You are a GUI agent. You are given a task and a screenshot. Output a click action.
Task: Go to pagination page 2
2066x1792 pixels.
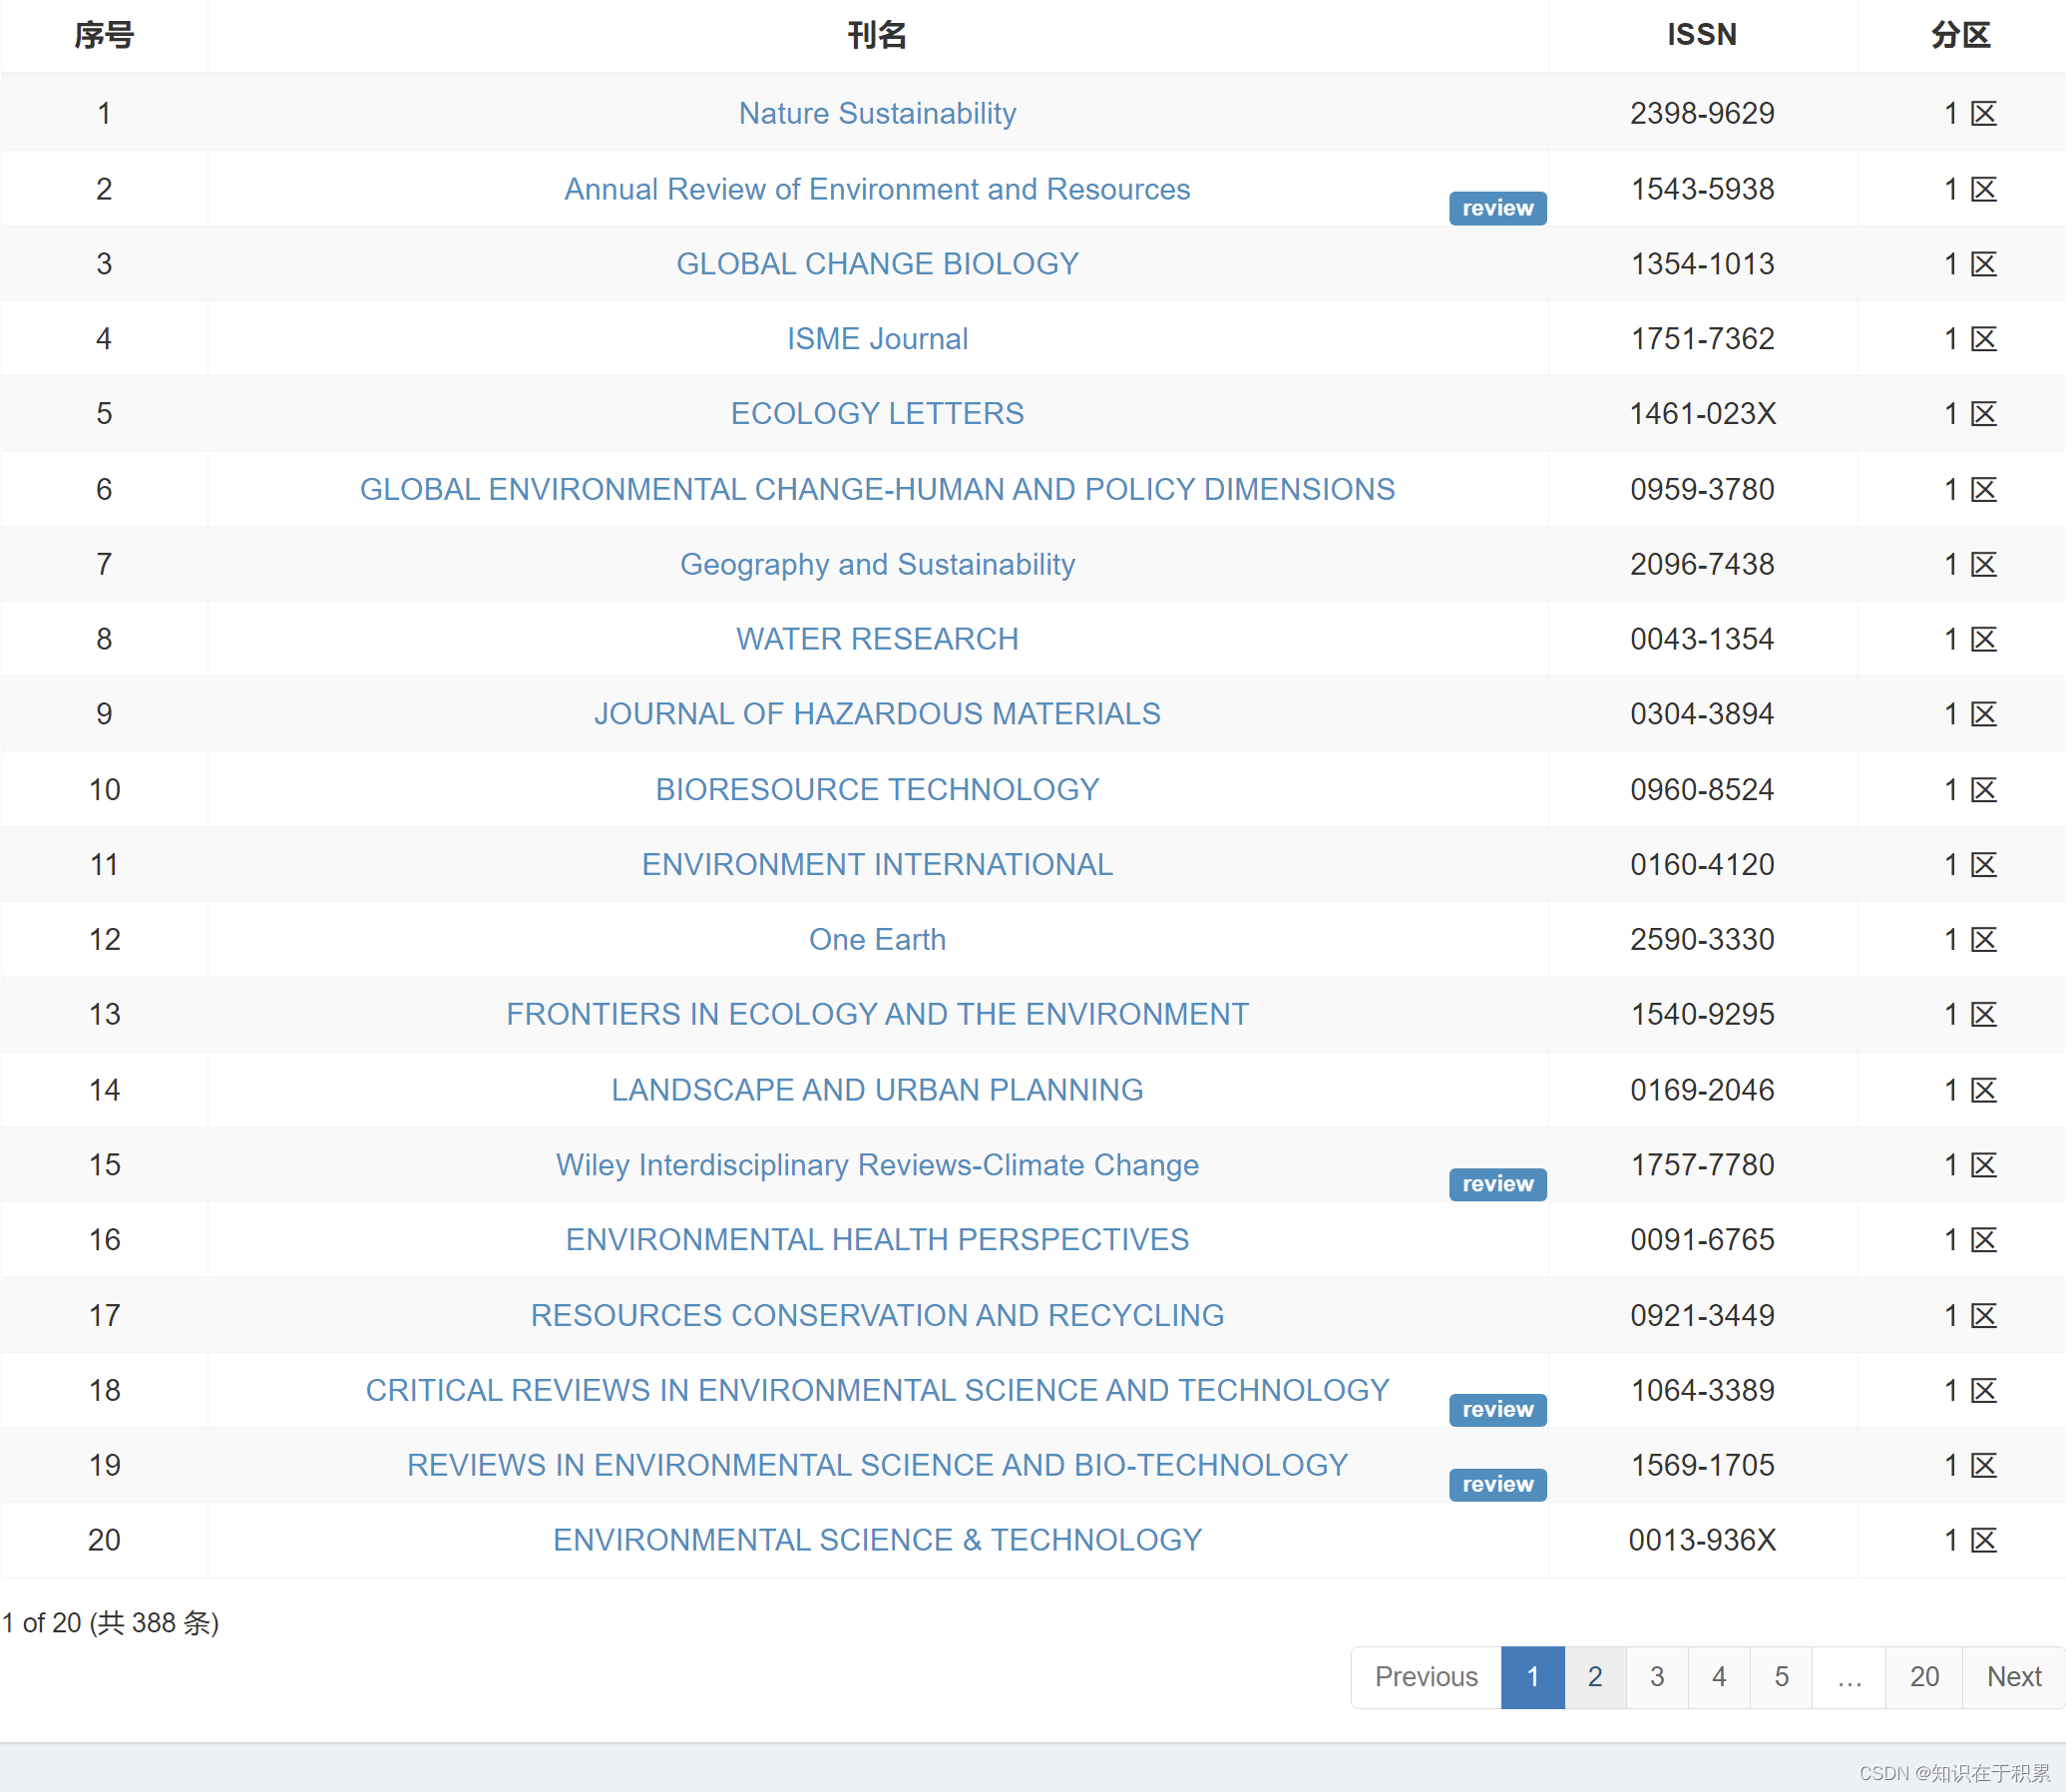[1594, 1677]
